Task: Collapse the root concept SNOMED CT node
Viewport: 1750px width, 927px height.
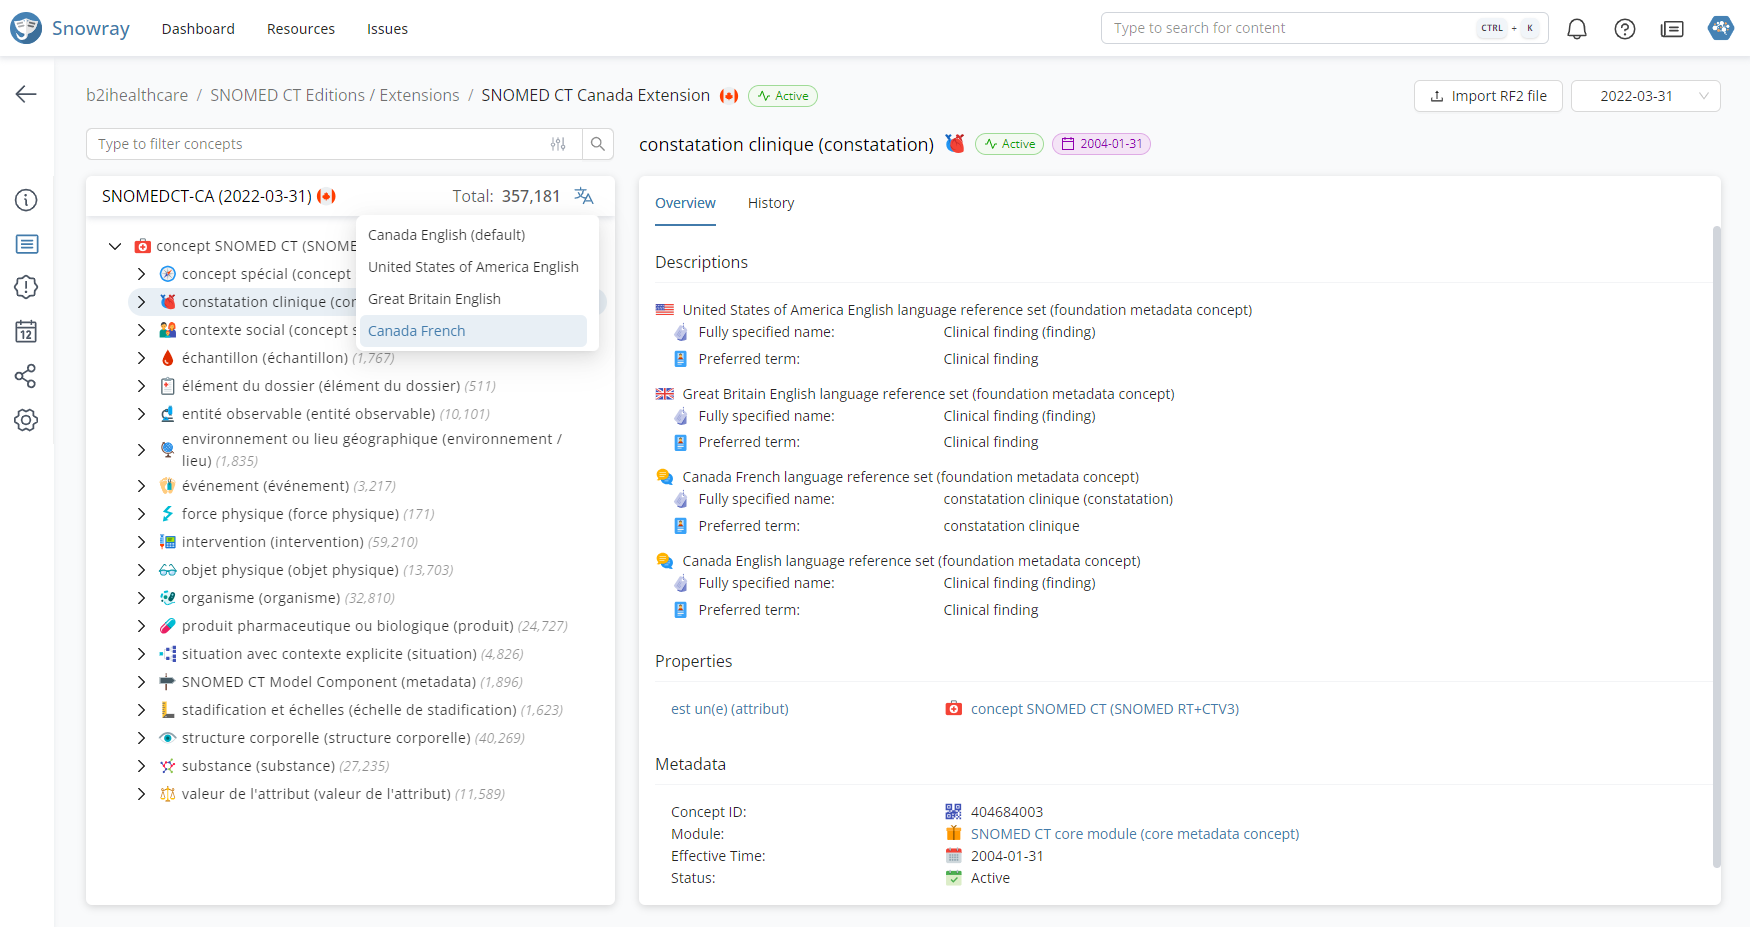Action: point(115,246)
